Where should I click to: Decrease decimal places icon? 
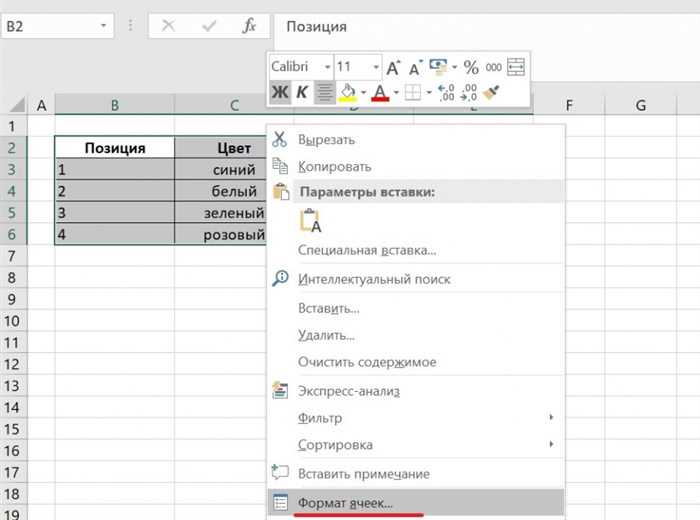click(x=469, y=92)
